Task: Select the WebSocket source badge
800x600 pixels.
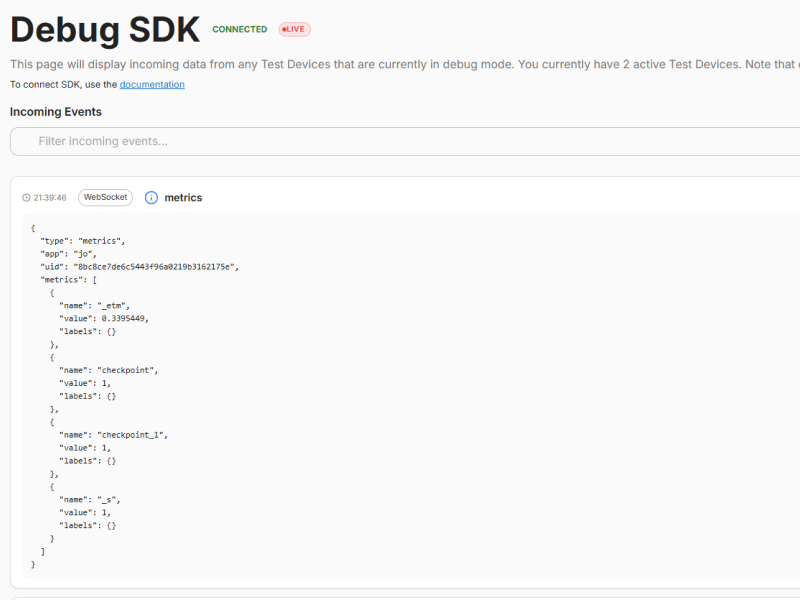Action: (x=105, y=197)
